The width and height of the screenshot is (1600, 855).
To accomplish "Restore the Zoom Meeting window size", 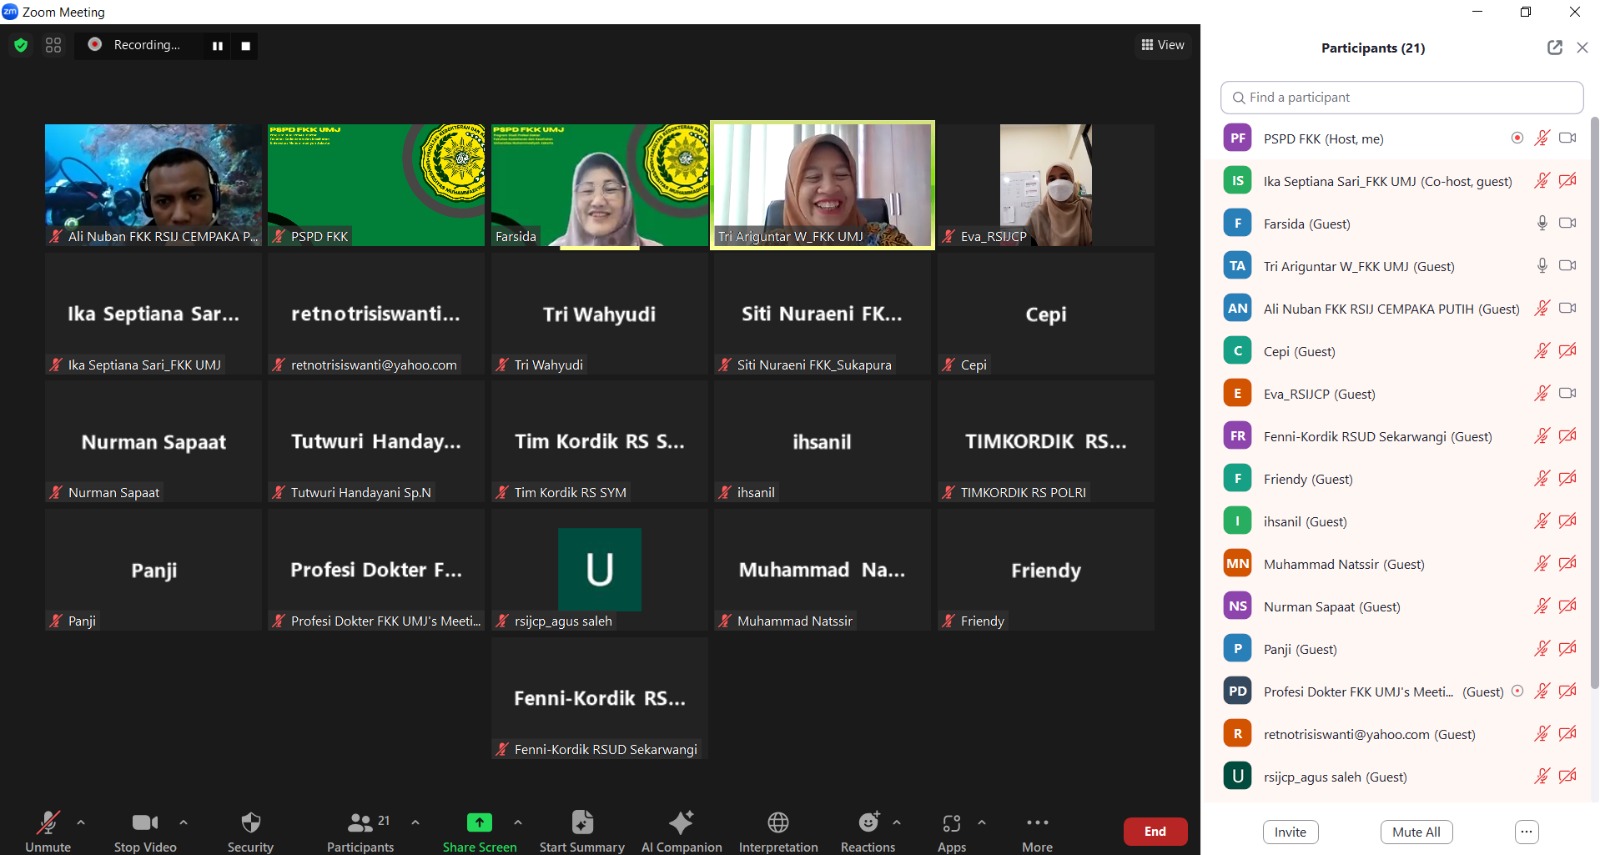I will click(1525, 12).
